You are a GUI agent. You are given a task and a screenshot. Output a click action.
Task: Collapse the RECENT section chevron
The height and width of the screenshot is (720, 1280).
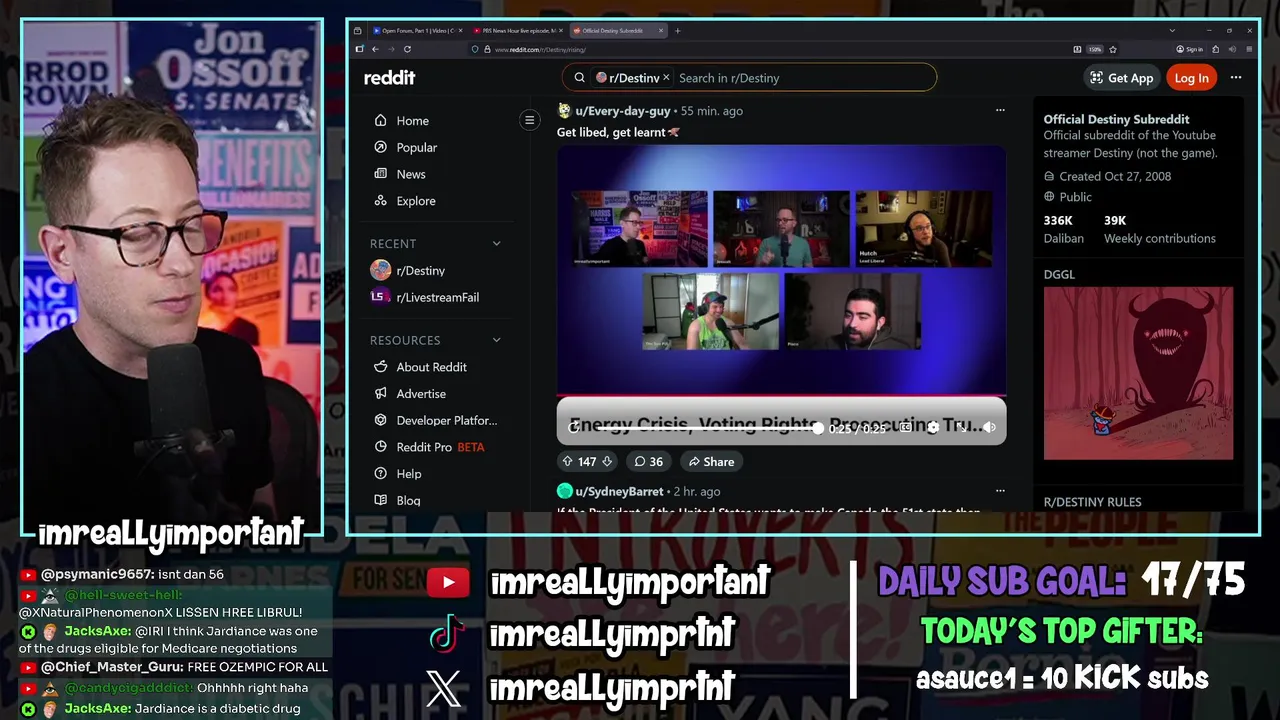point(496,244)
